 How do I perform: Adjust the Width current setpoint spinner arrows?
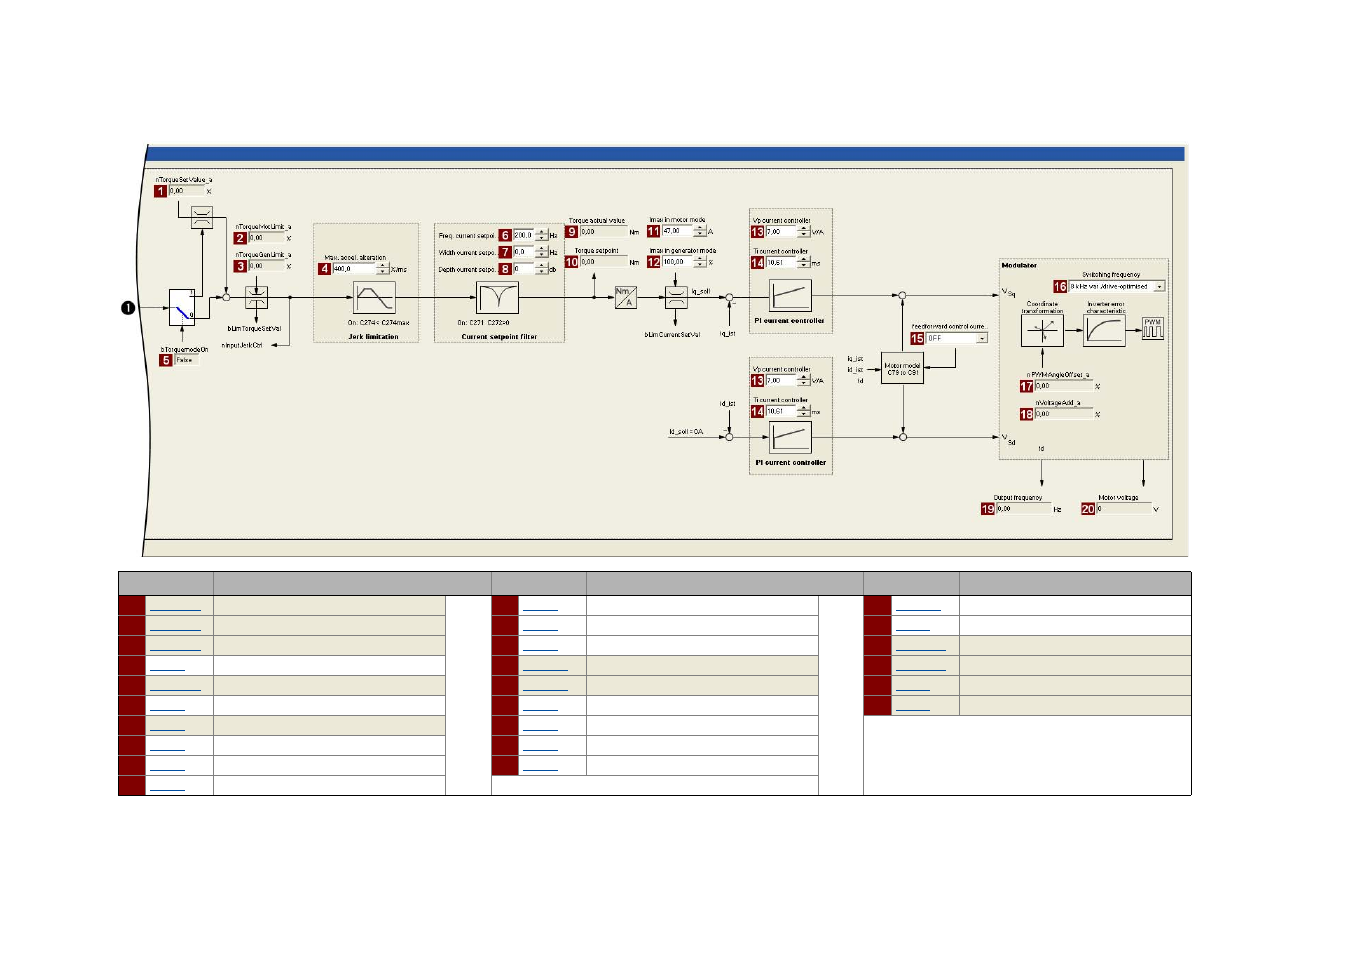(x=541, y=253)
